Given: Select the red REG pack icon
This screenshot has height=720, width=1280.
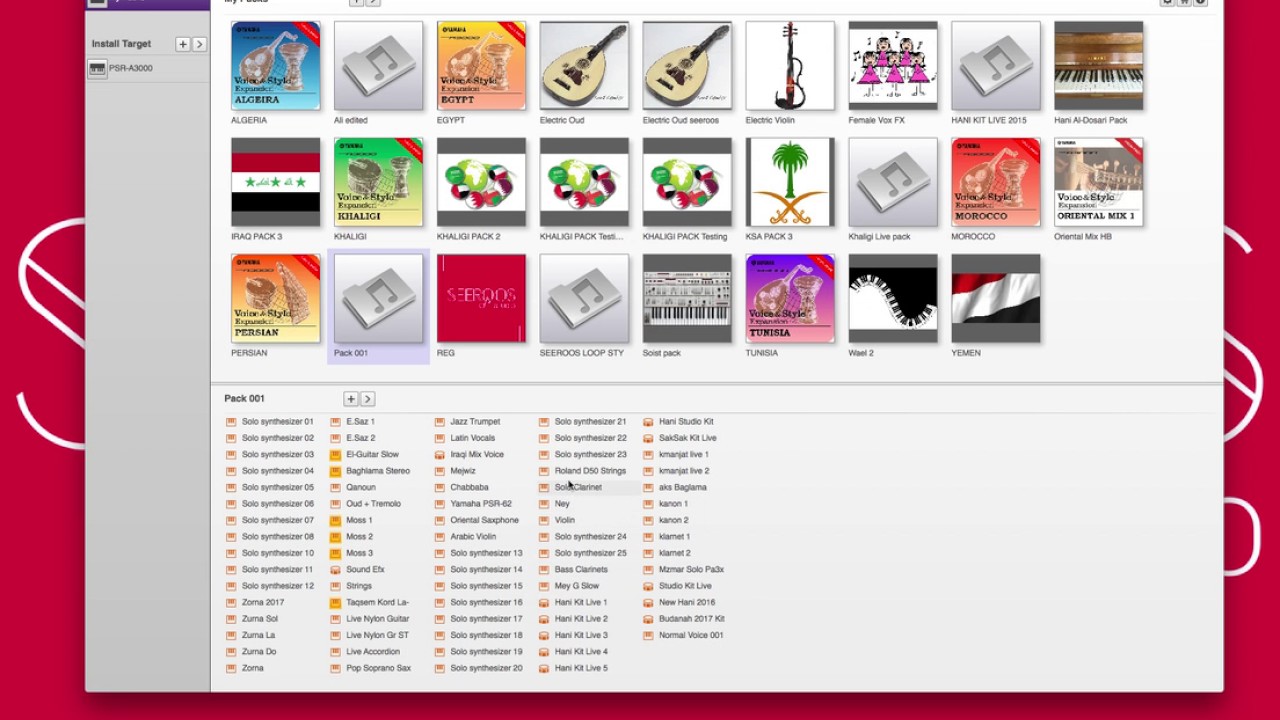Looking at the screenshot, I should [481, 298].
